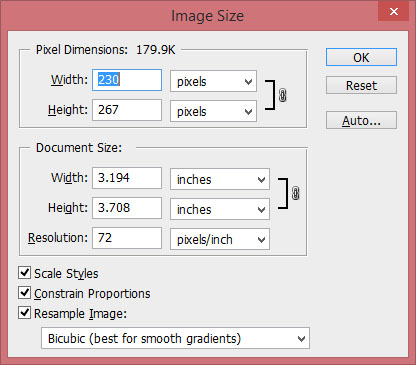This screenshot has width=416, height=365.
Task: Click the document Width field showing 3.194
Action: coord(127,178)
